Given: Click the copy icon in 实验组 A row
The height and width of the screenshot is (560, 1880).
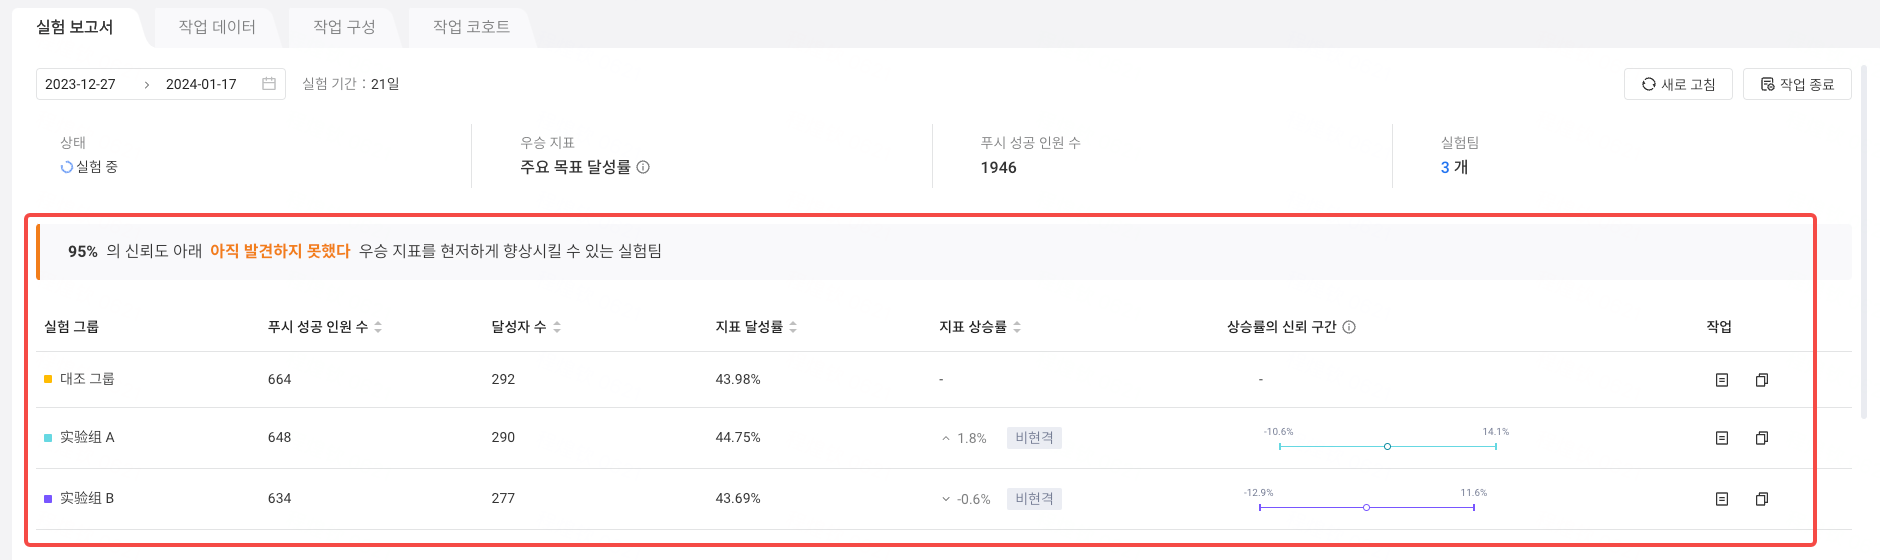Looking at the screenshot, I should tap(1762, 438).
